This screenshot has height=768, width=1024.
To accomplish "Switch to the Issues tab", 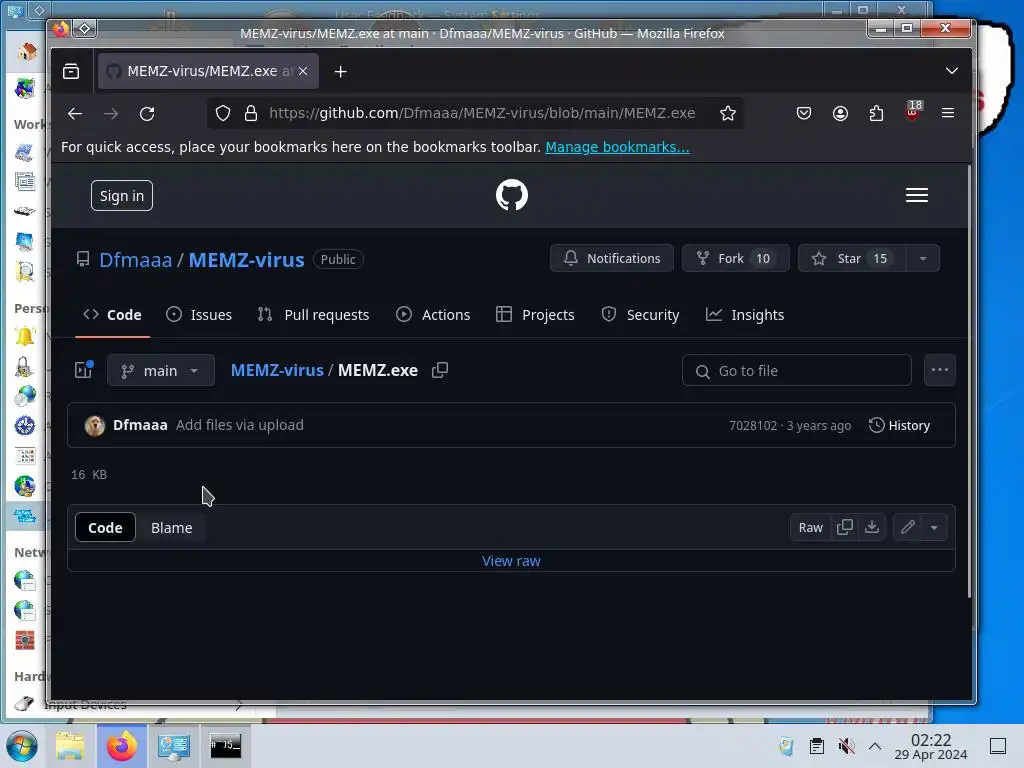I will [x=199, y=315].
